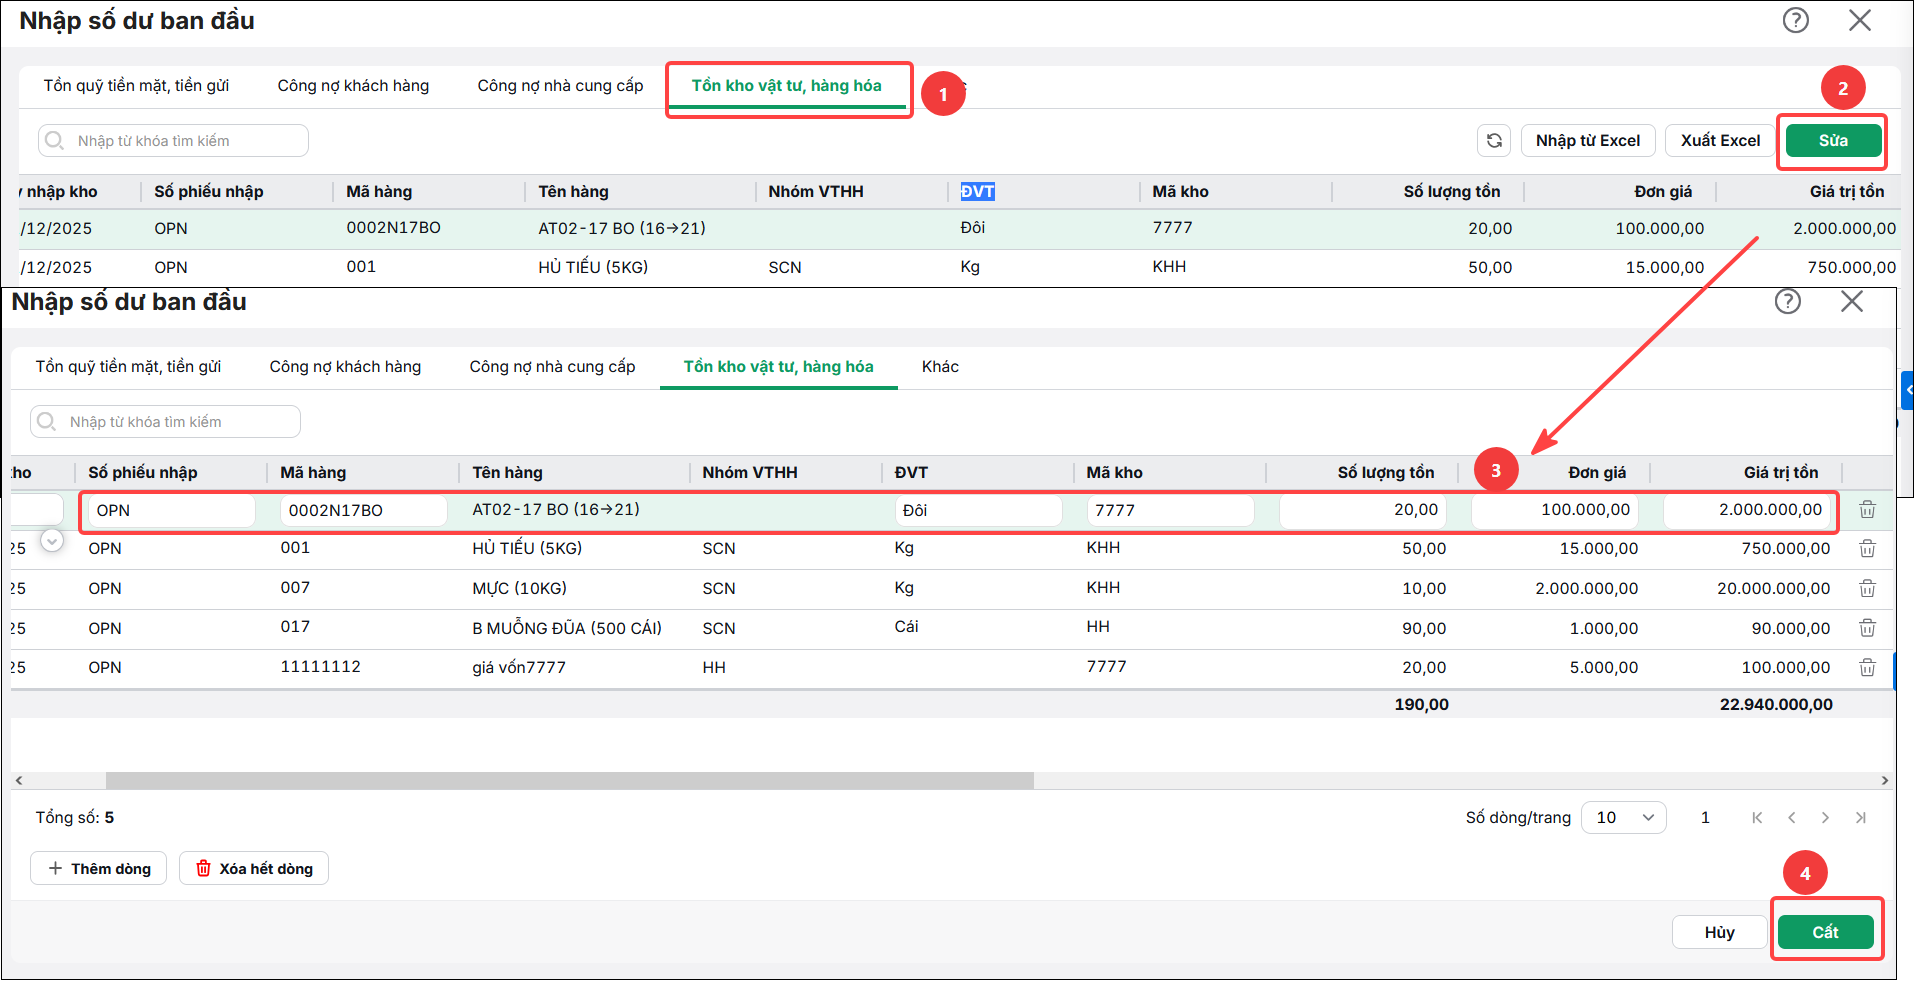Click HỦ TIẾU (5KG) cell in upper window
This screenshot has width=1914, height=989.
[593, 268]
